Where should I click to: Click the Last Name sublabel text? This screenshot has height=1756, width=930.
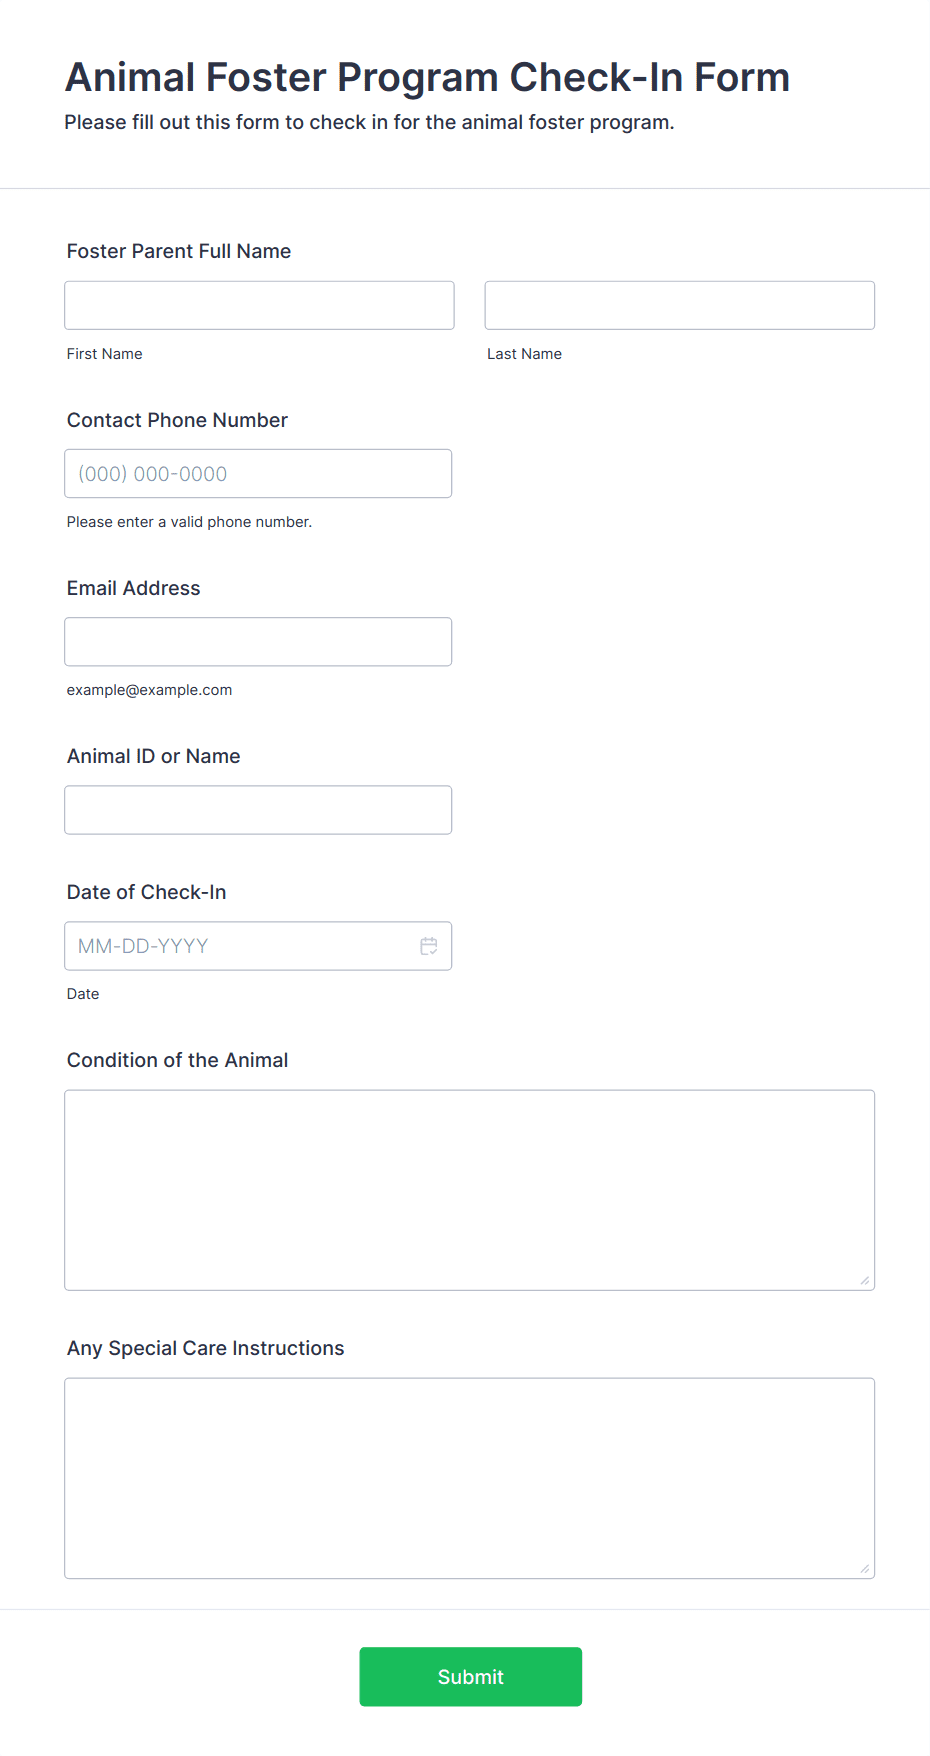pos(524,354)
